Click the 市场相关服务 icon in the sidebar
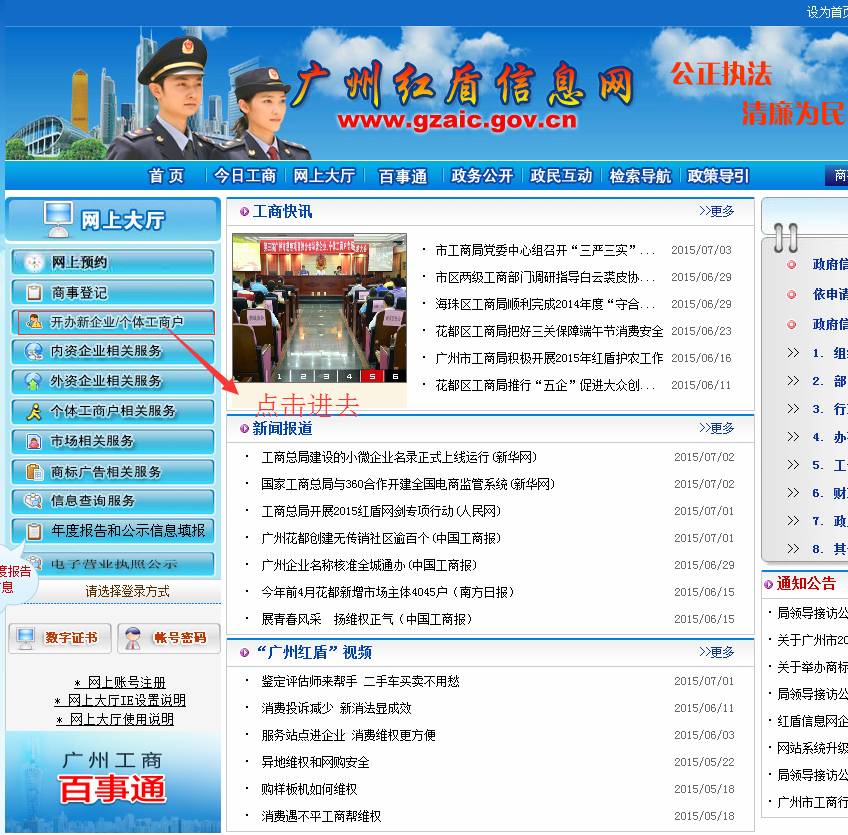This screenshot has height=835, width=848. 33,440
